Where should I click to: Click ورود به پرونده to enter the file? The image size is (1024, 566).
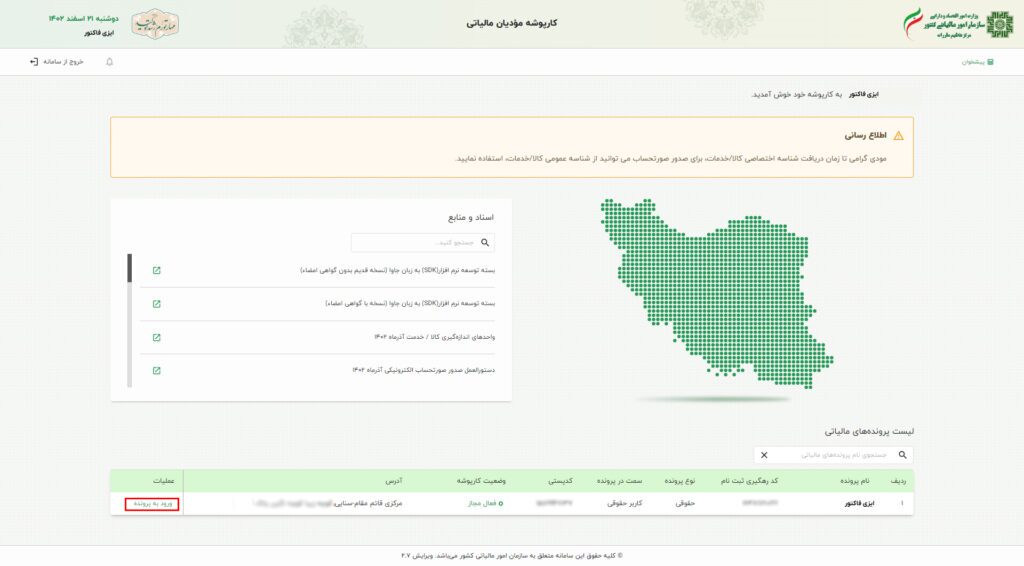tap(152, 504)
